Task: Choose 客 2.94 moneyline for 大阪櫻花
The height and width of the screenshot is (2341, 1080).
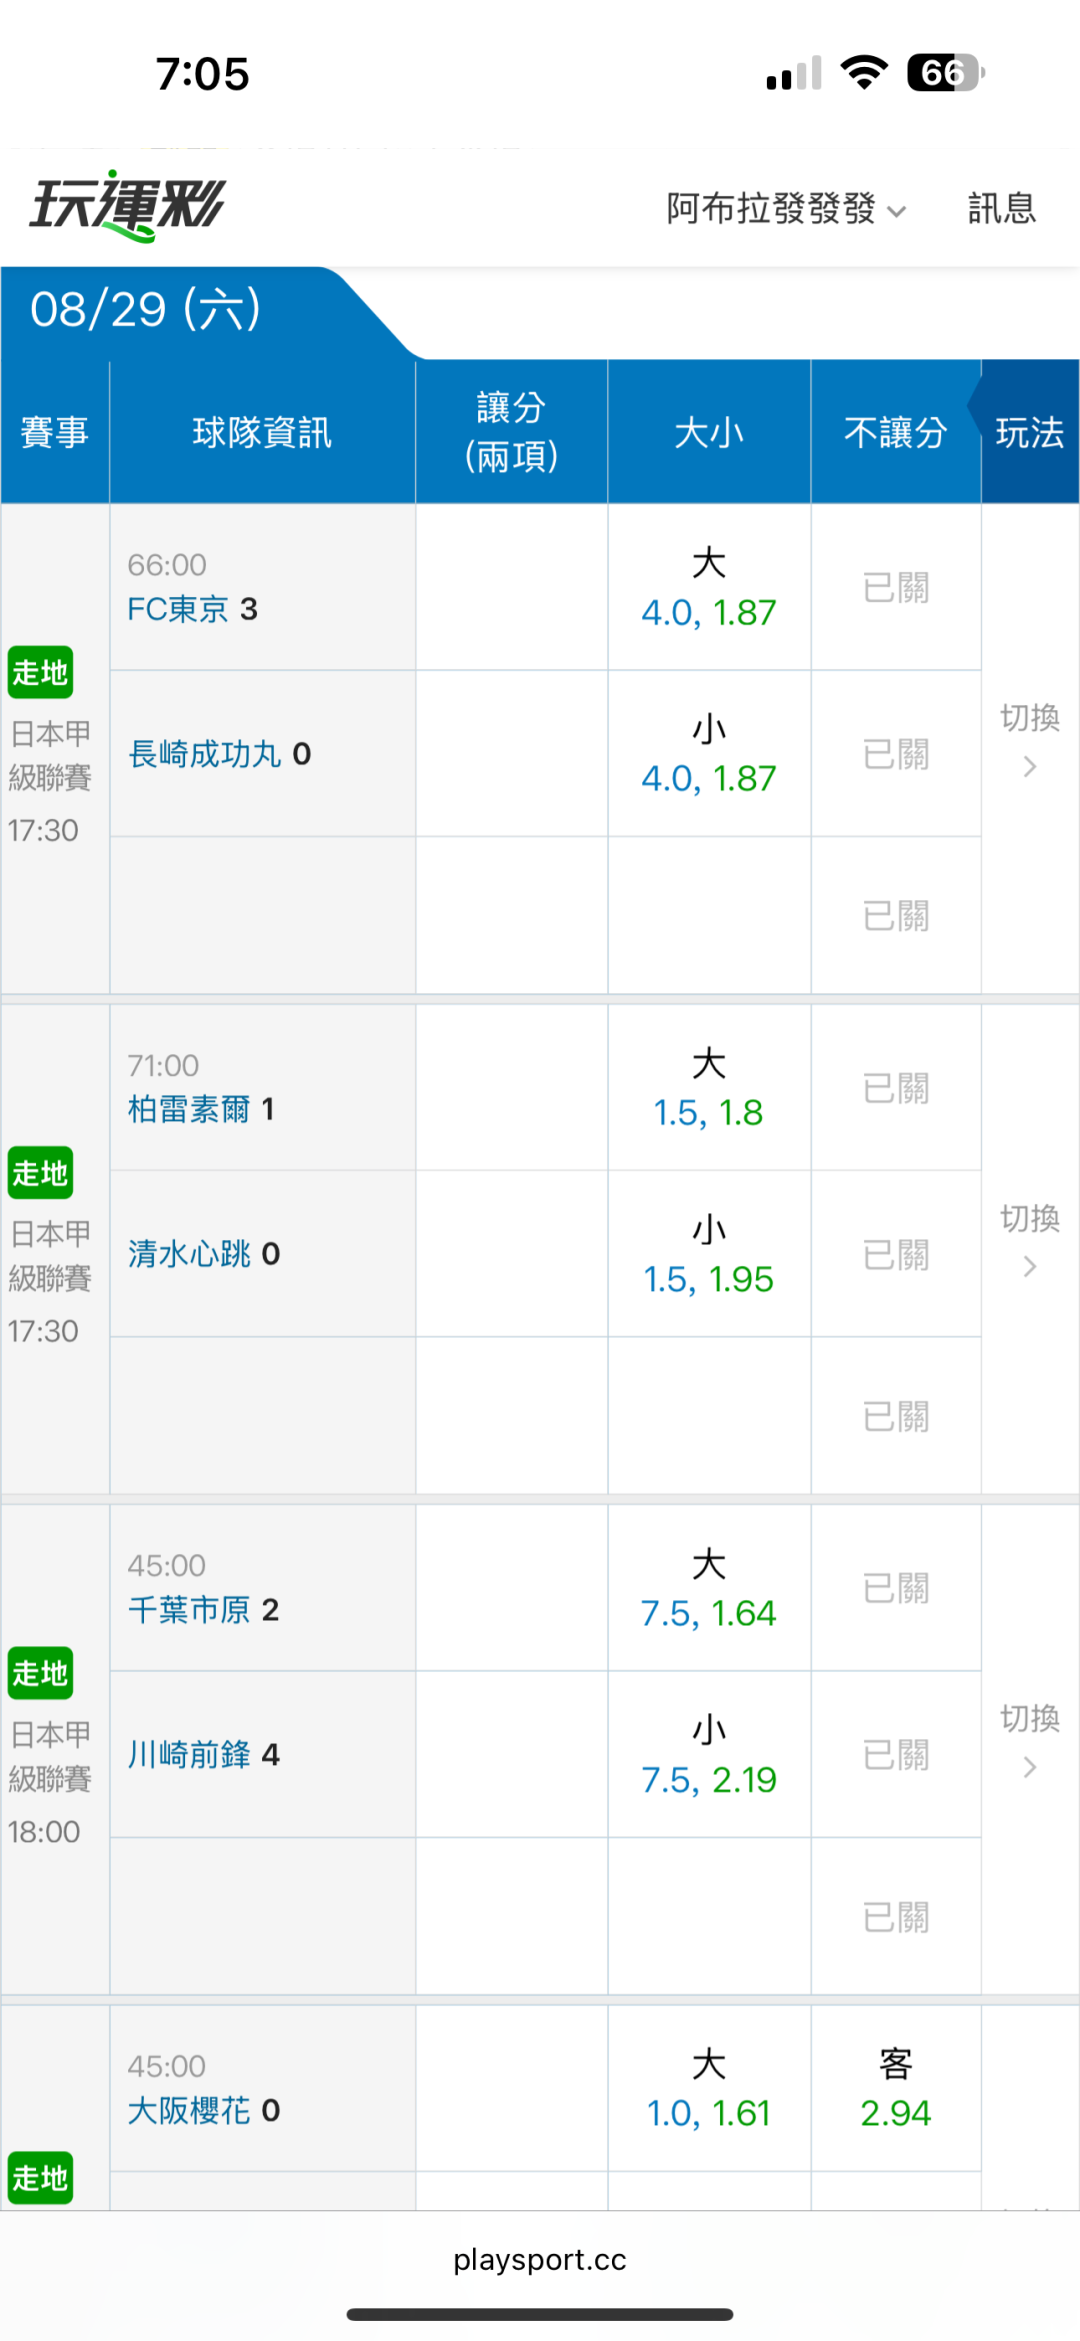Action: (896, 2088)
